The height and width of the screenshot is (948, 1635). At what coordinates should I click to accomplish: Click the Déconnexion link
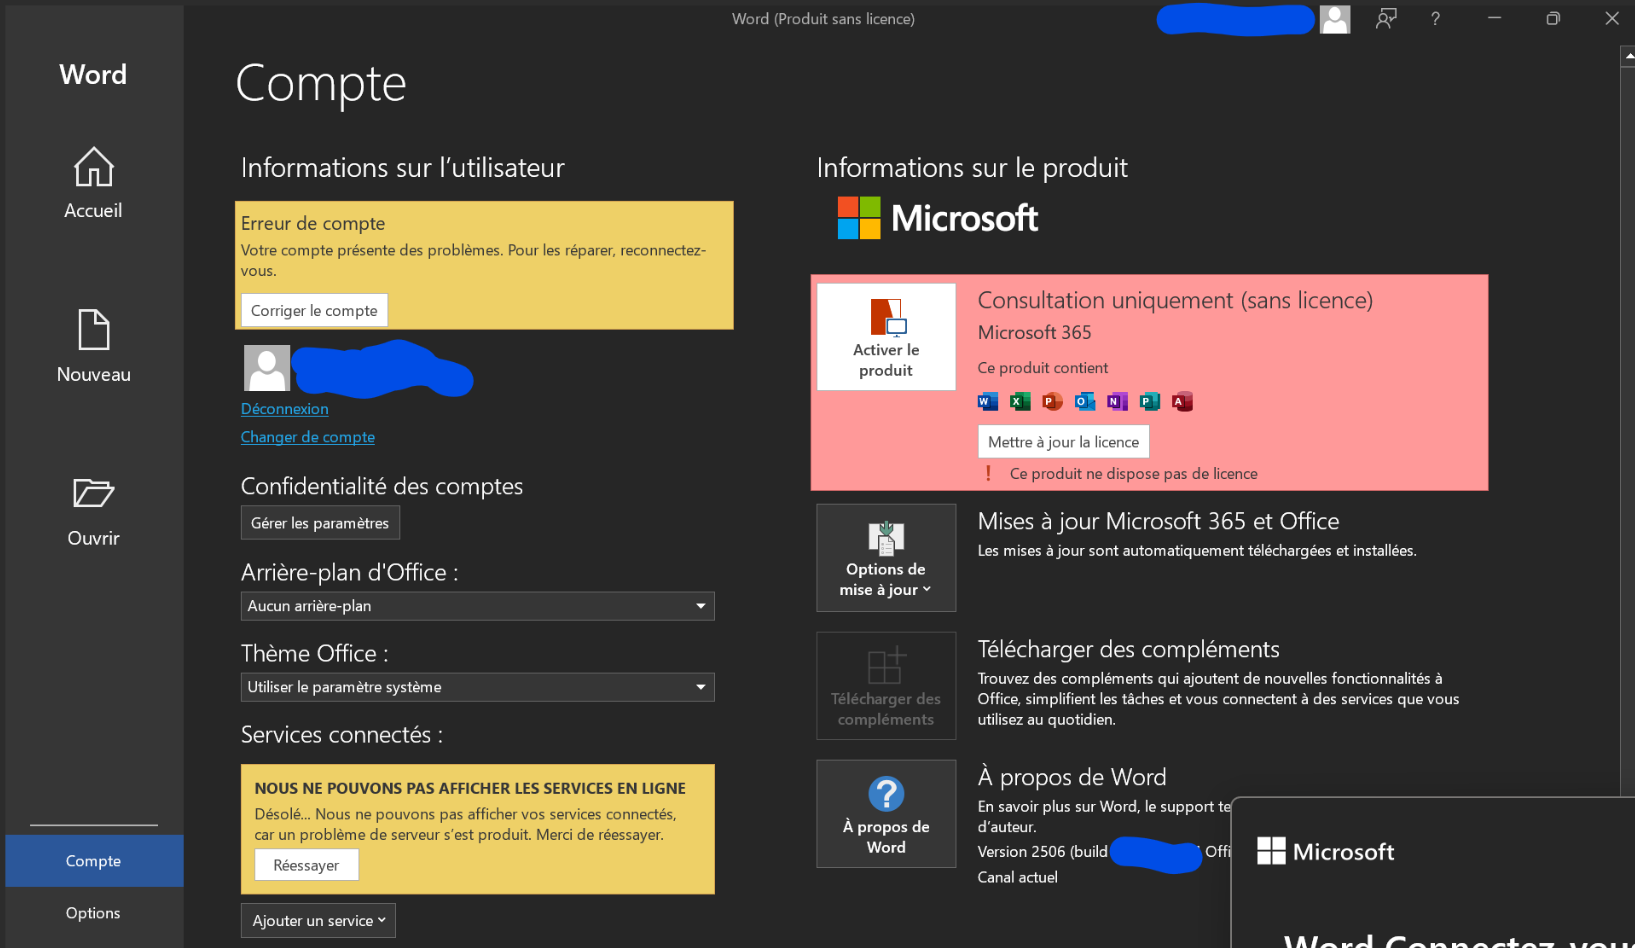click(285, 409)
